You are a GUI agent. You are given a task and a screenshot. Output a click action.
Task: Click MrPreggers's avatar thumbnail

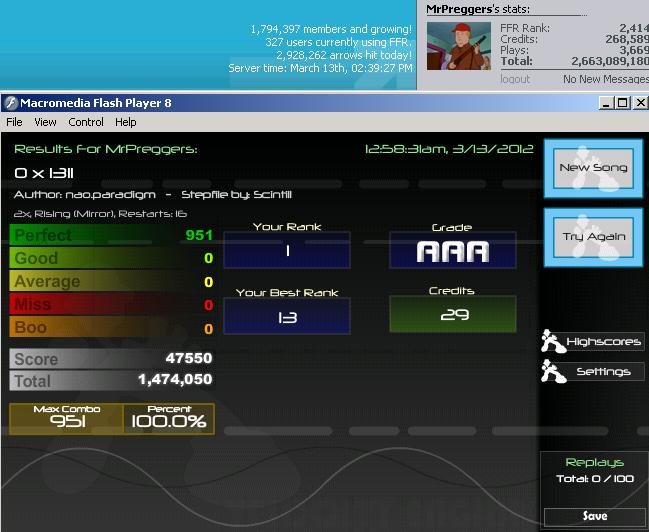coord(459,46)
